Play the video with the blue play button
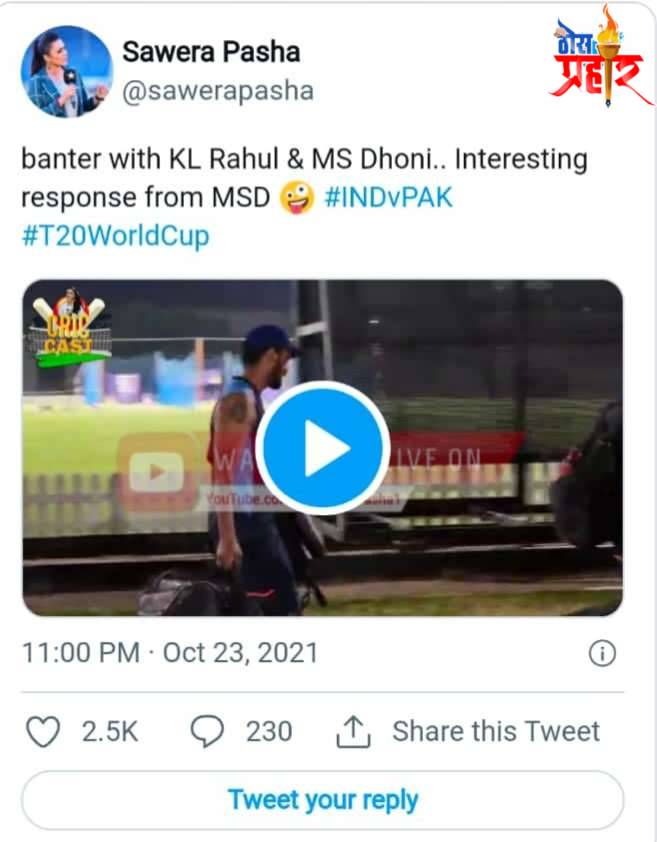Viewport: 657px width, 842px height. [x=322, y=447]
